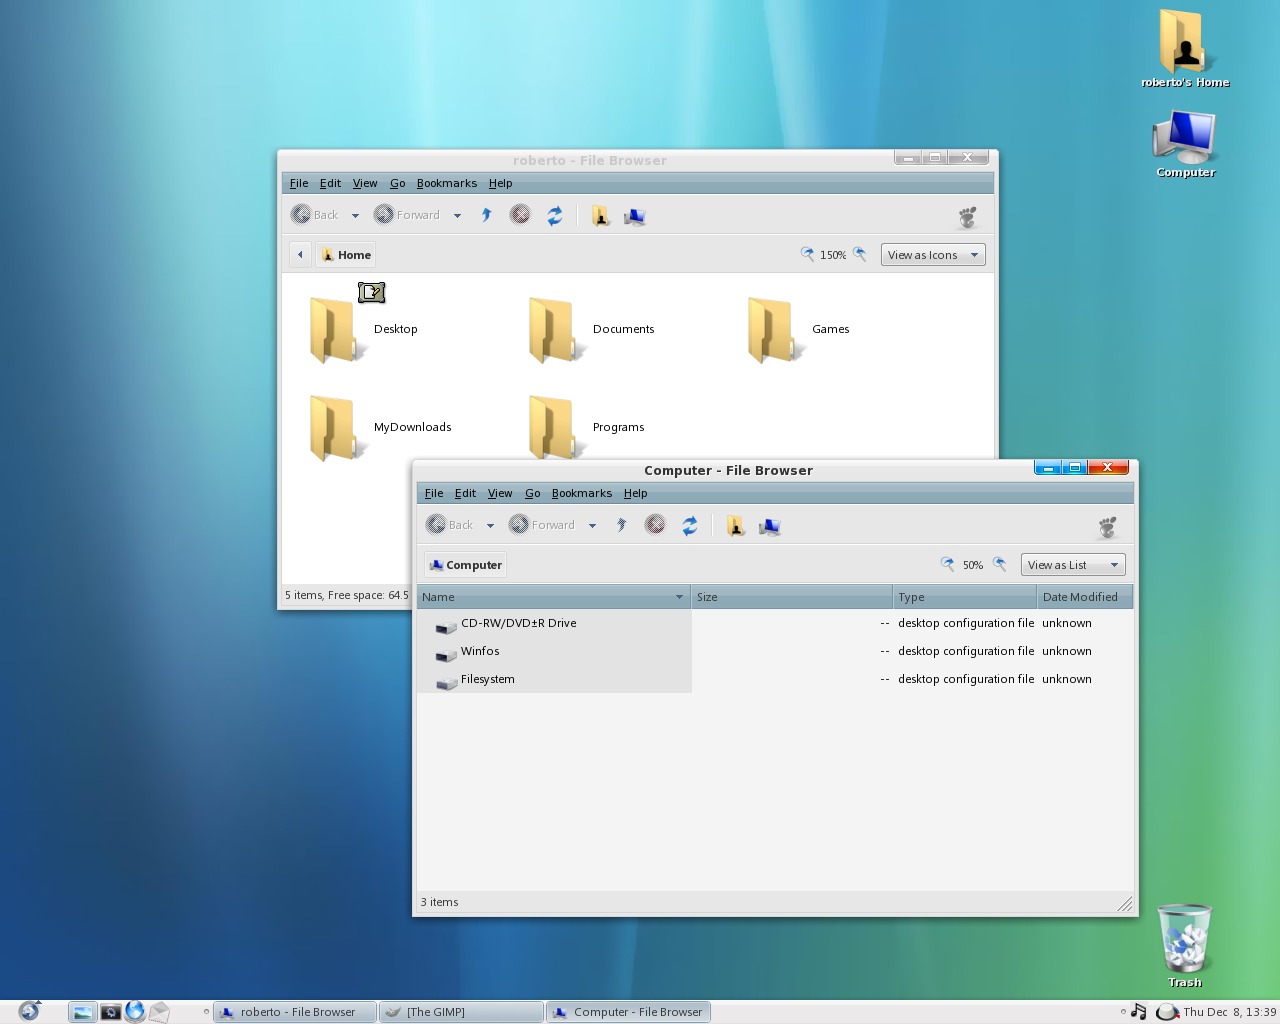Open Help menu in Computer File Browser

tap(635, 493)
